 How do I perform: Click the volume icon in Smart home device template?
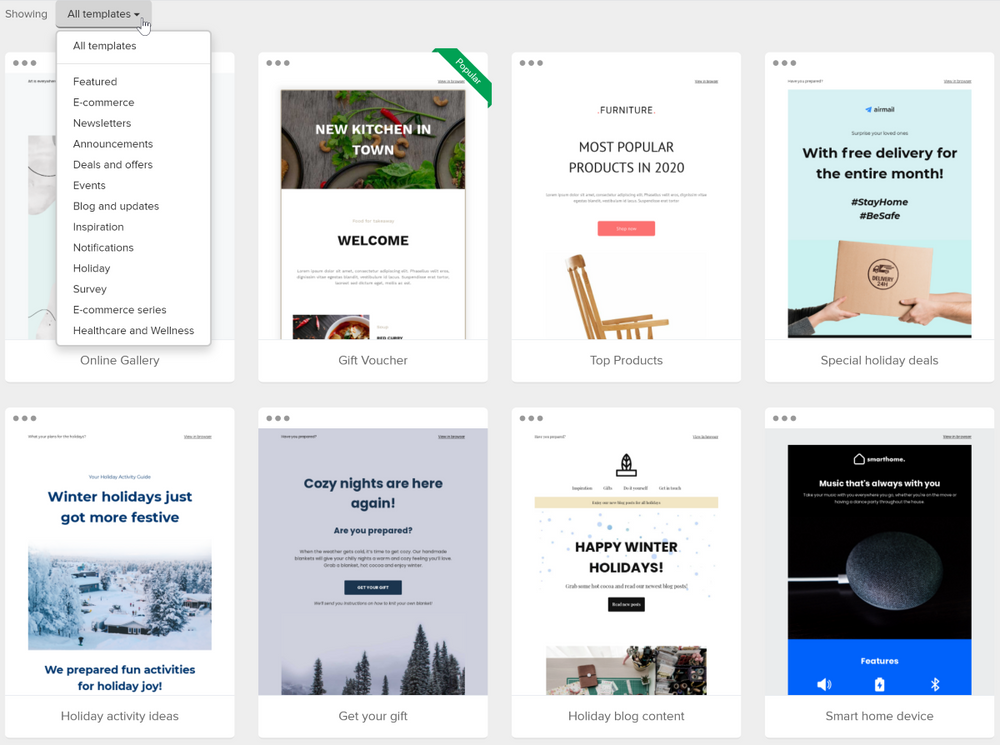pos(825,685)
